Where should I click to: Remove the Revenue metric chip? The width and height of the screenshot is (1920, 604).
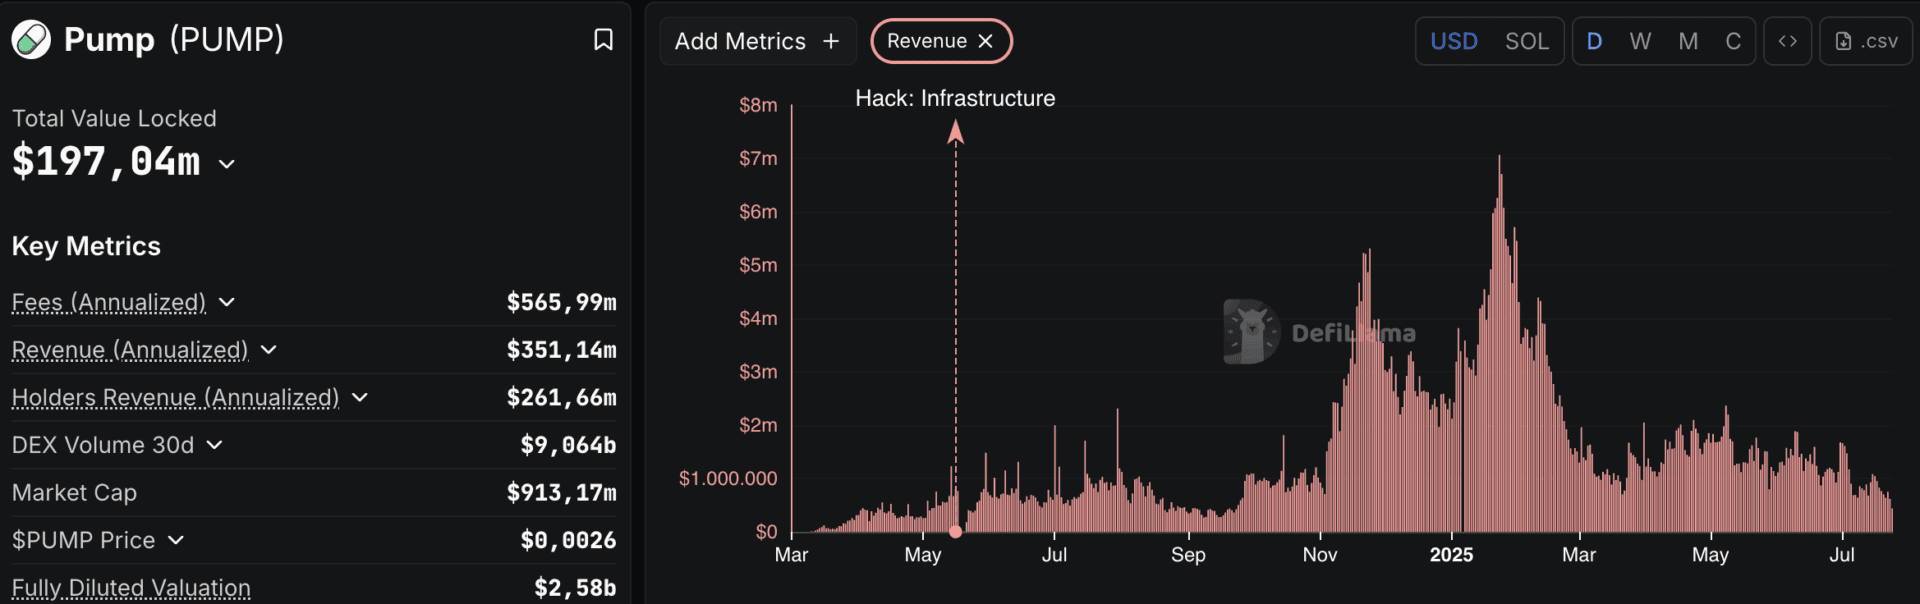pyautogui.click(x=986, y=41)
